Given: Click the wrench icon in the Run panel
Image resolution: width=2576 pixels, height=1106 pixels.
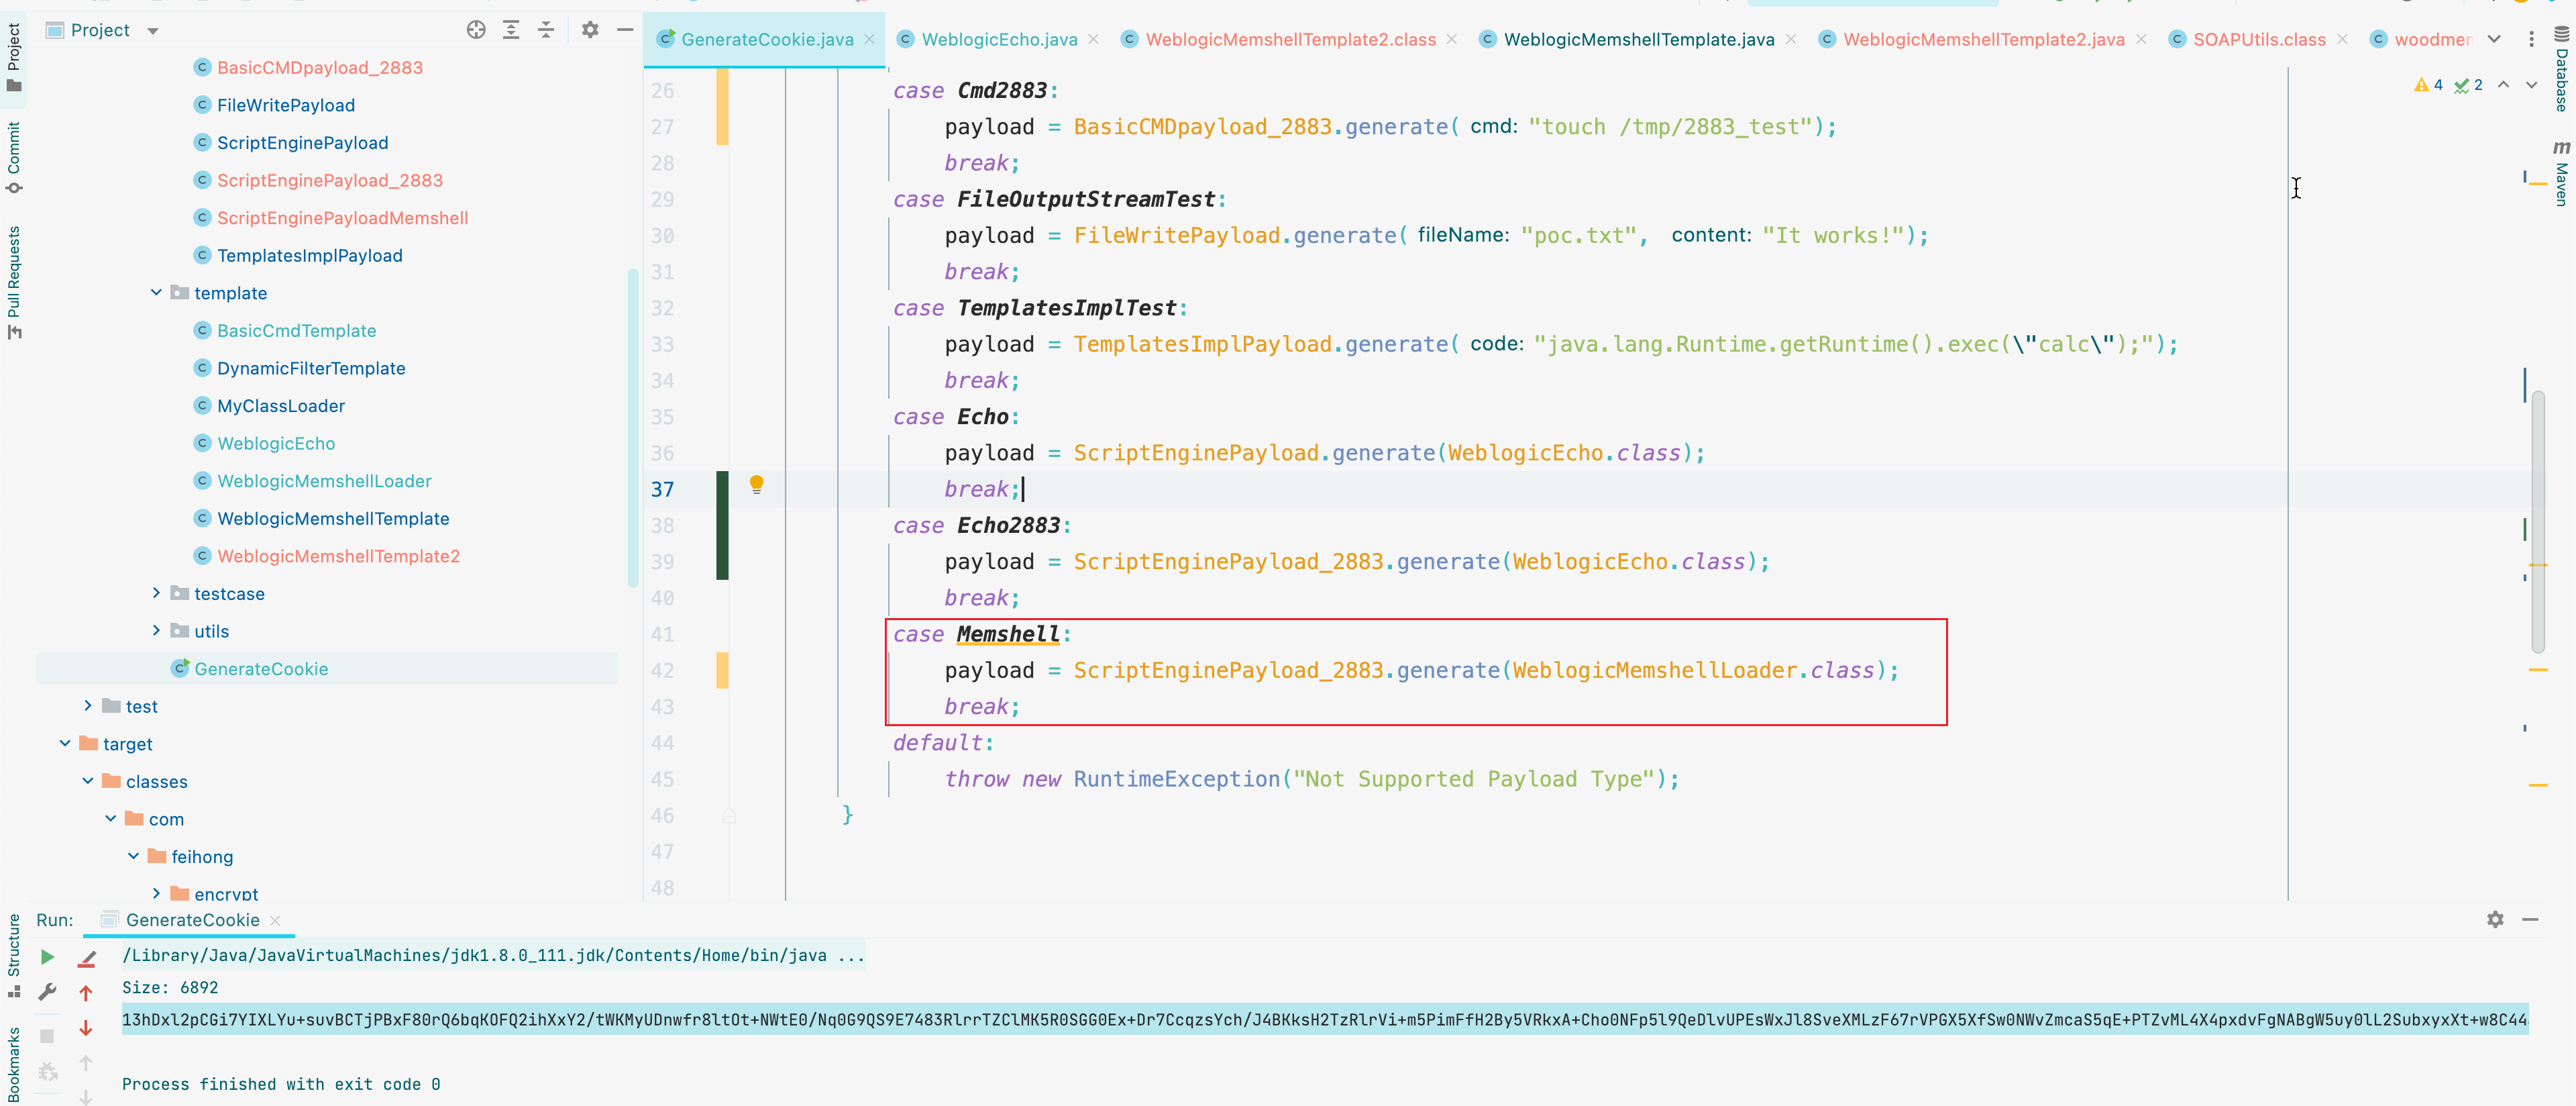Looking at the screenshot, I should coord(47,992).
